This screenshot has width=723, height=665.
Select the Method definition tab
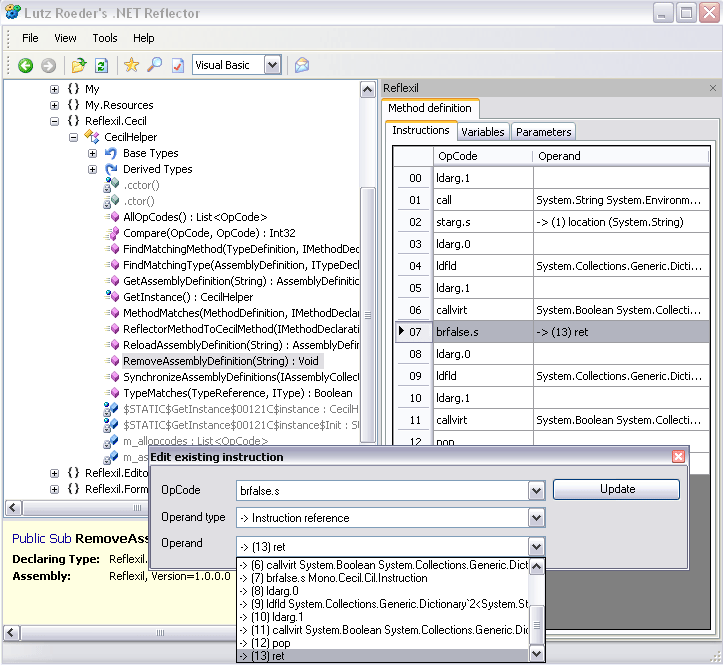coord(430,108)
